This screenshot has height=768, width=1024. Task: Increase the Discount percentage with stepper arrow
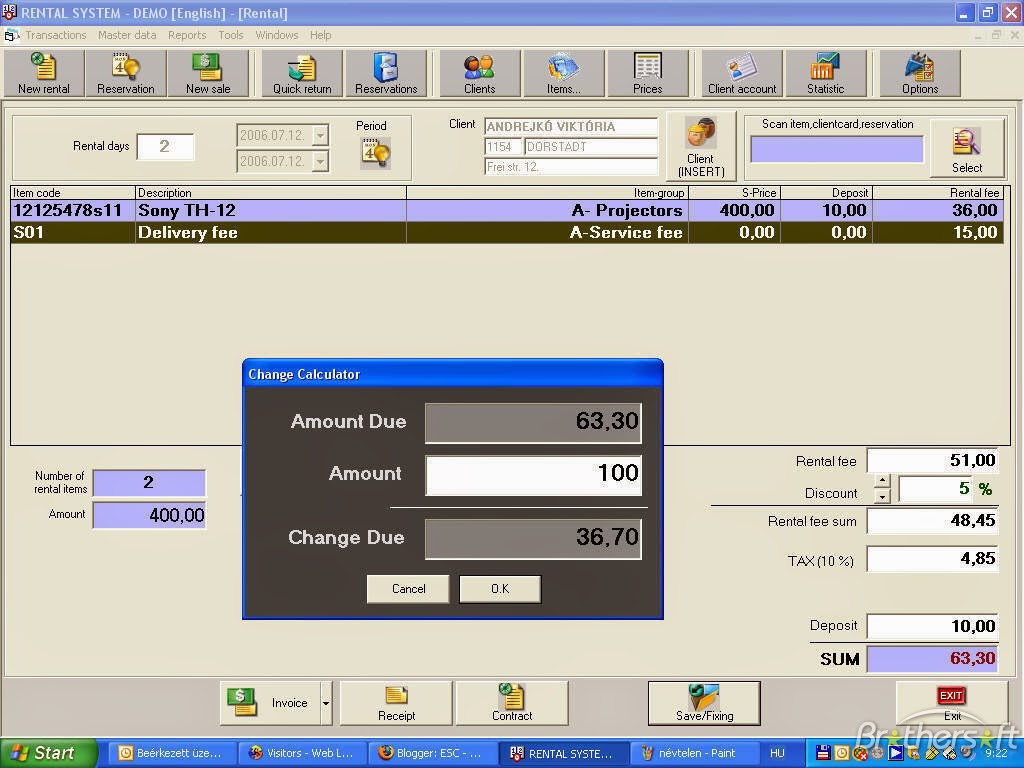881,479
